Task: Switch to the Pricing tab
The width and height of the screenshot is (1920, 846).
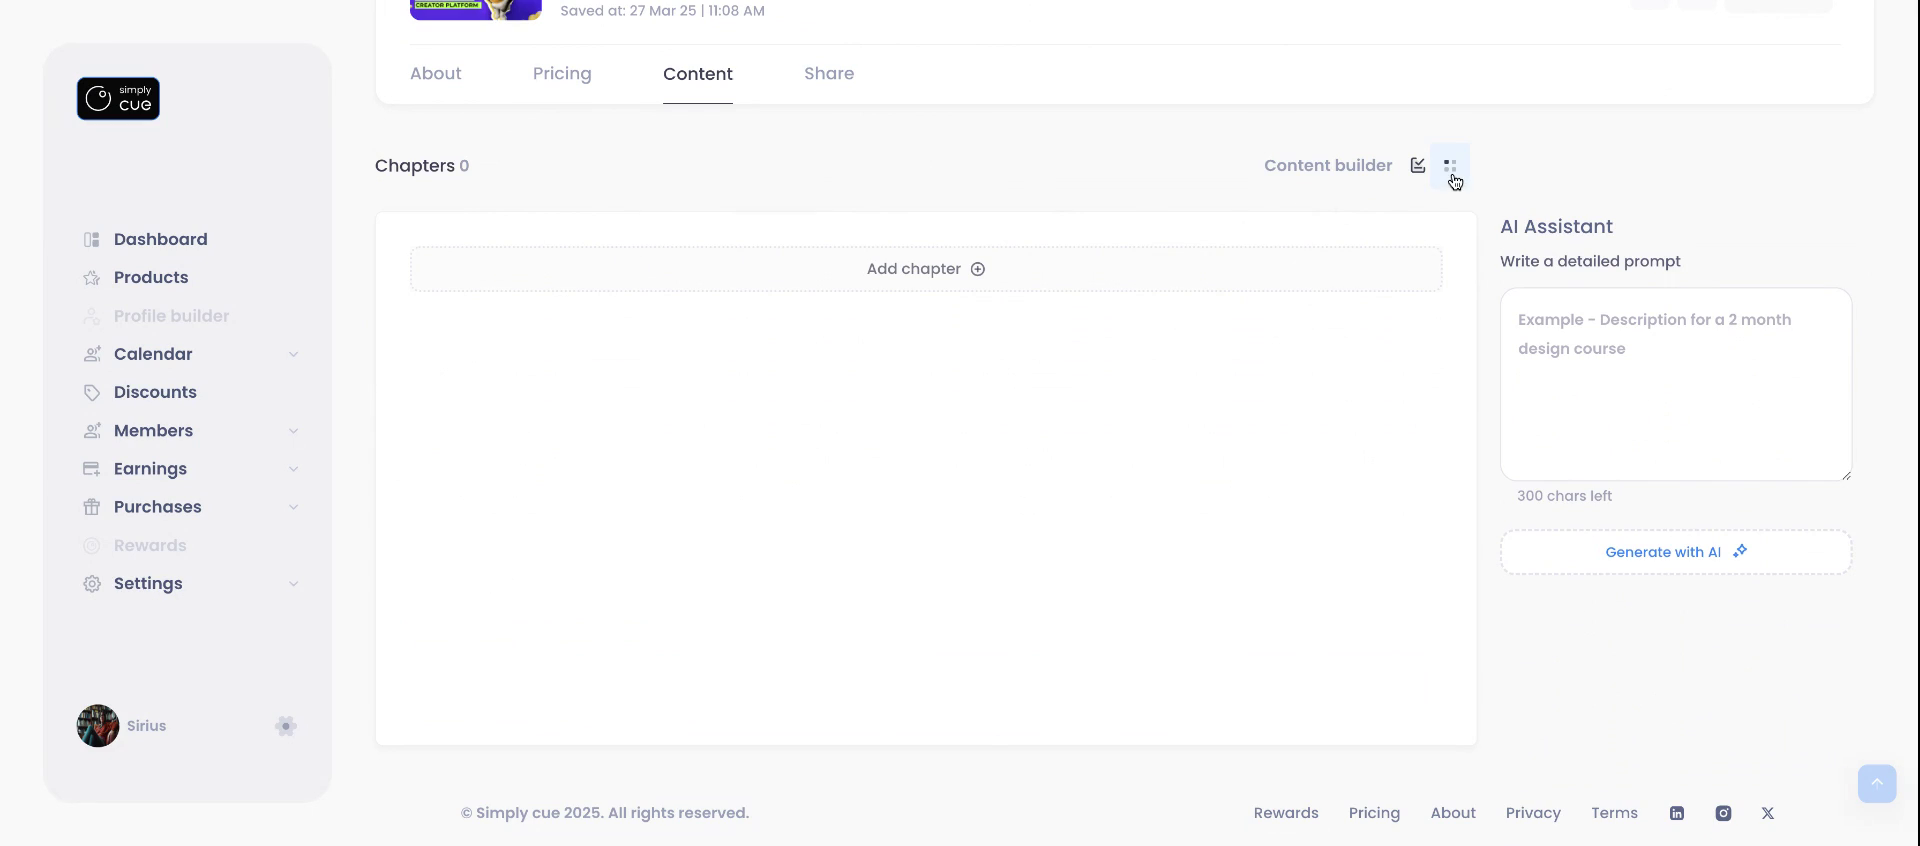Action: tap(562, 74)
